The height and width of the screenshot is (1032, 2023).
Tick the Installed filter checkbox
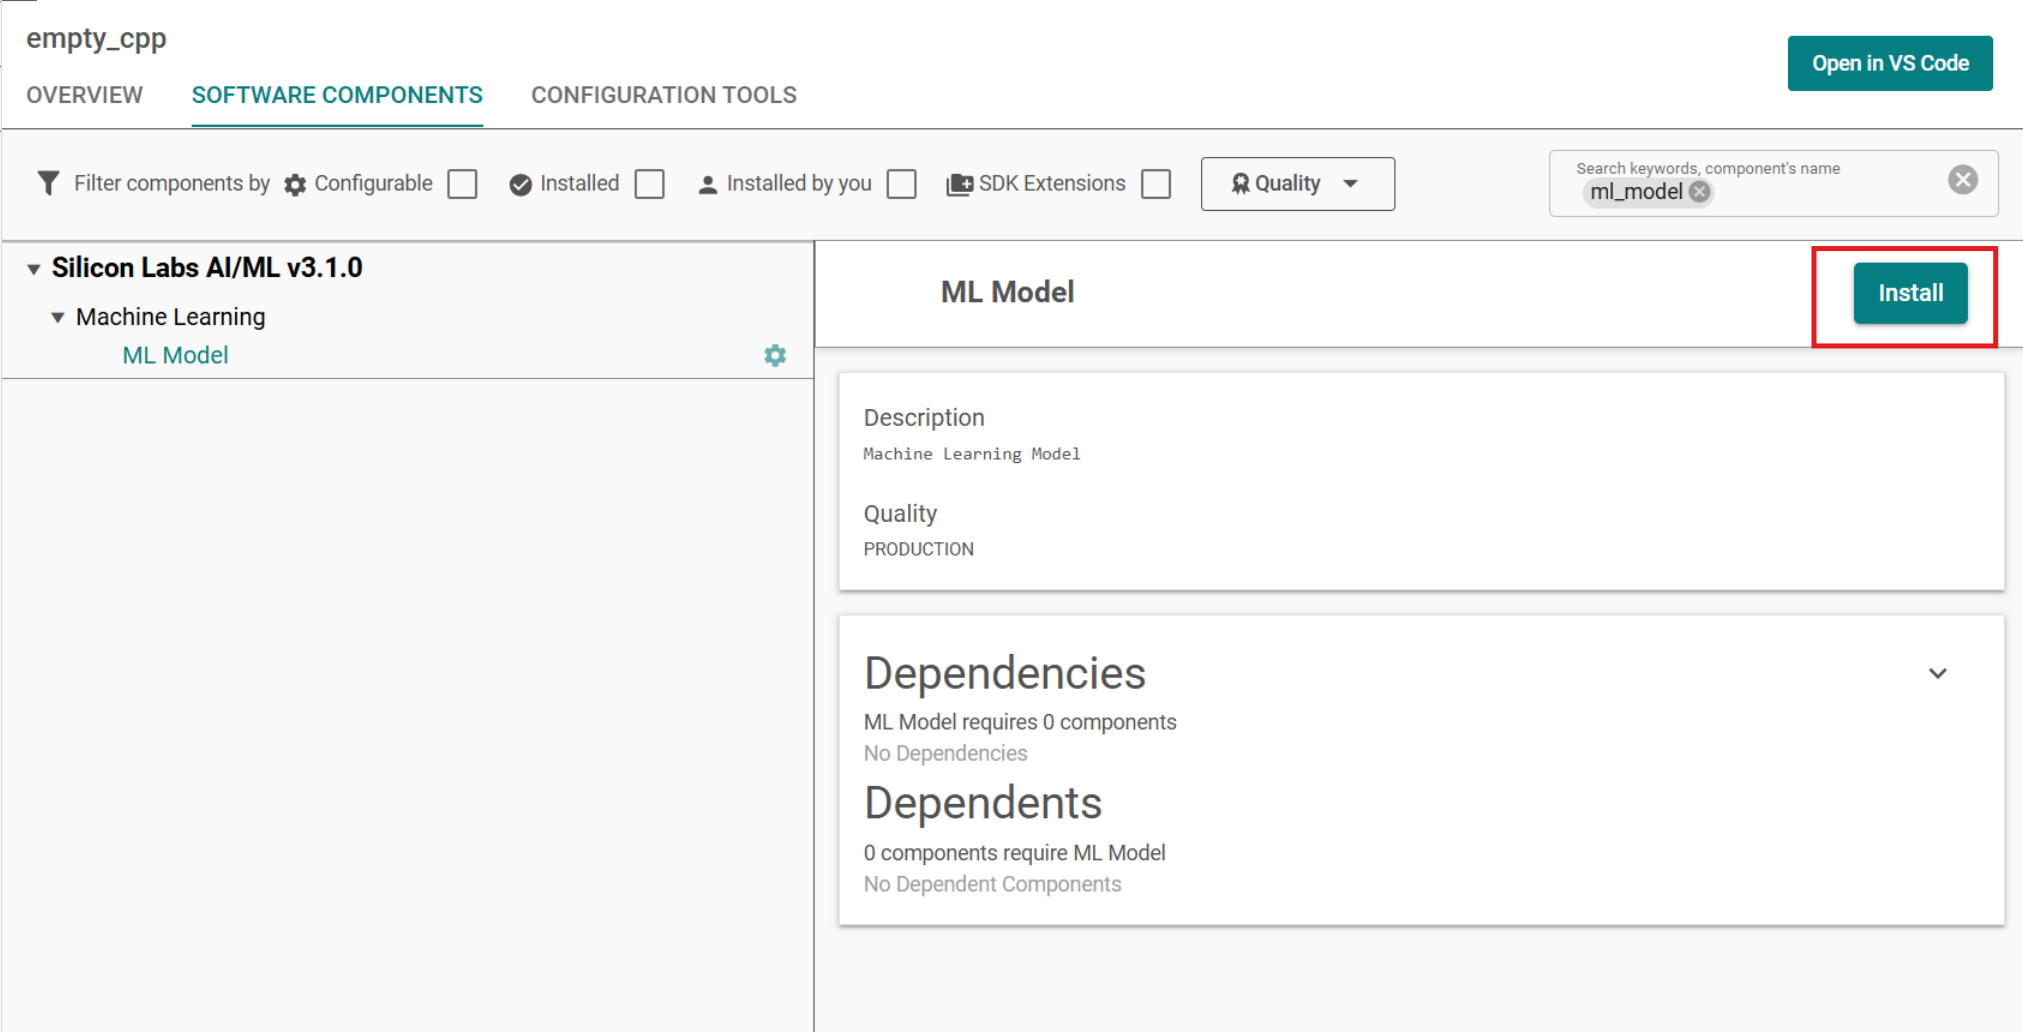pos(650,184)
